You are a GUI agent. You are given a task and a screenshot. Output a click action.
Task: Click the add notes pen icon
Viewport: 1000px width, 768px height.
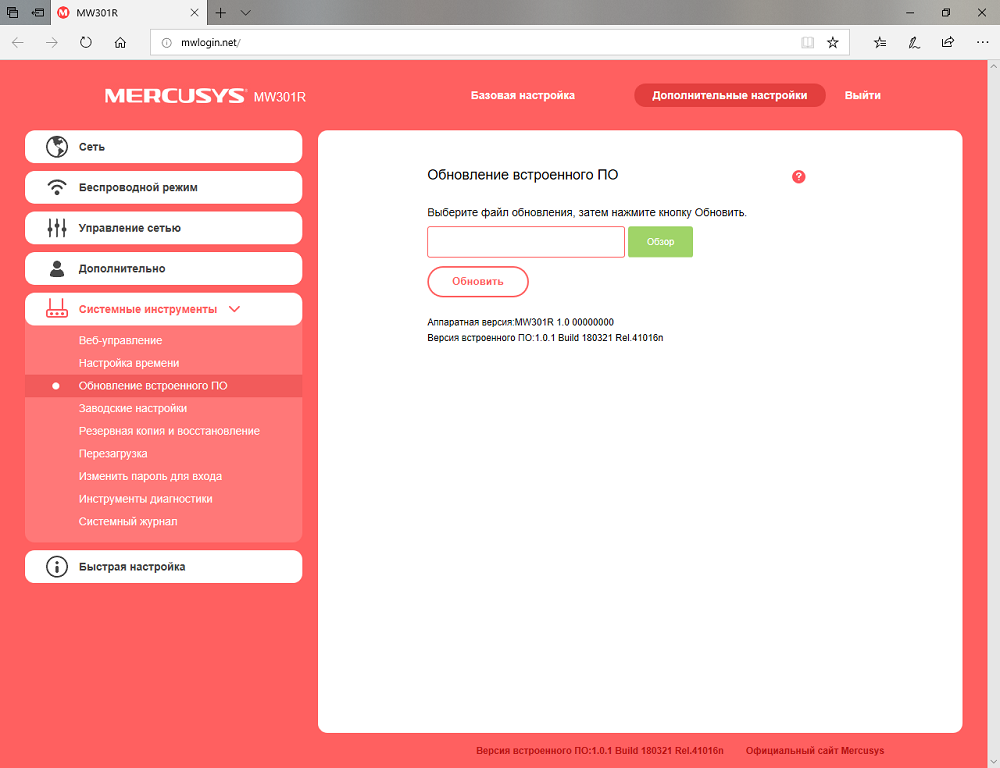[914, 43]
